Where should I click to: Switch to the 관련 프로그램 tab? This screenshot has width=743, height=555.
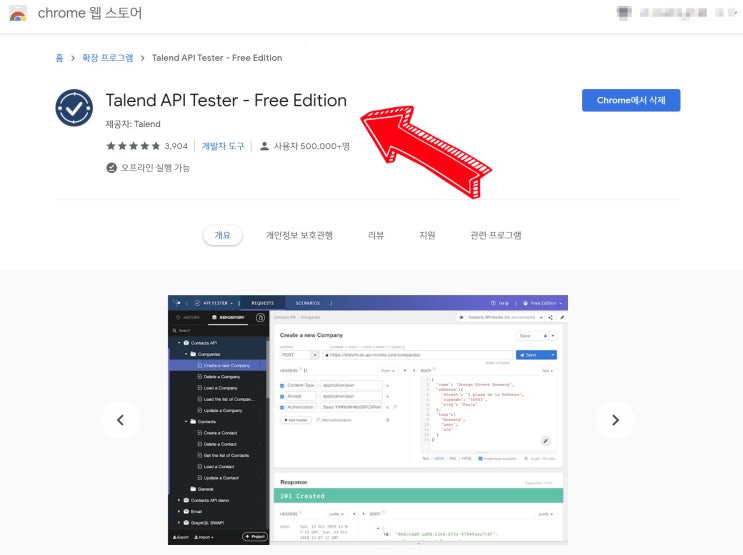pos(496,235)
